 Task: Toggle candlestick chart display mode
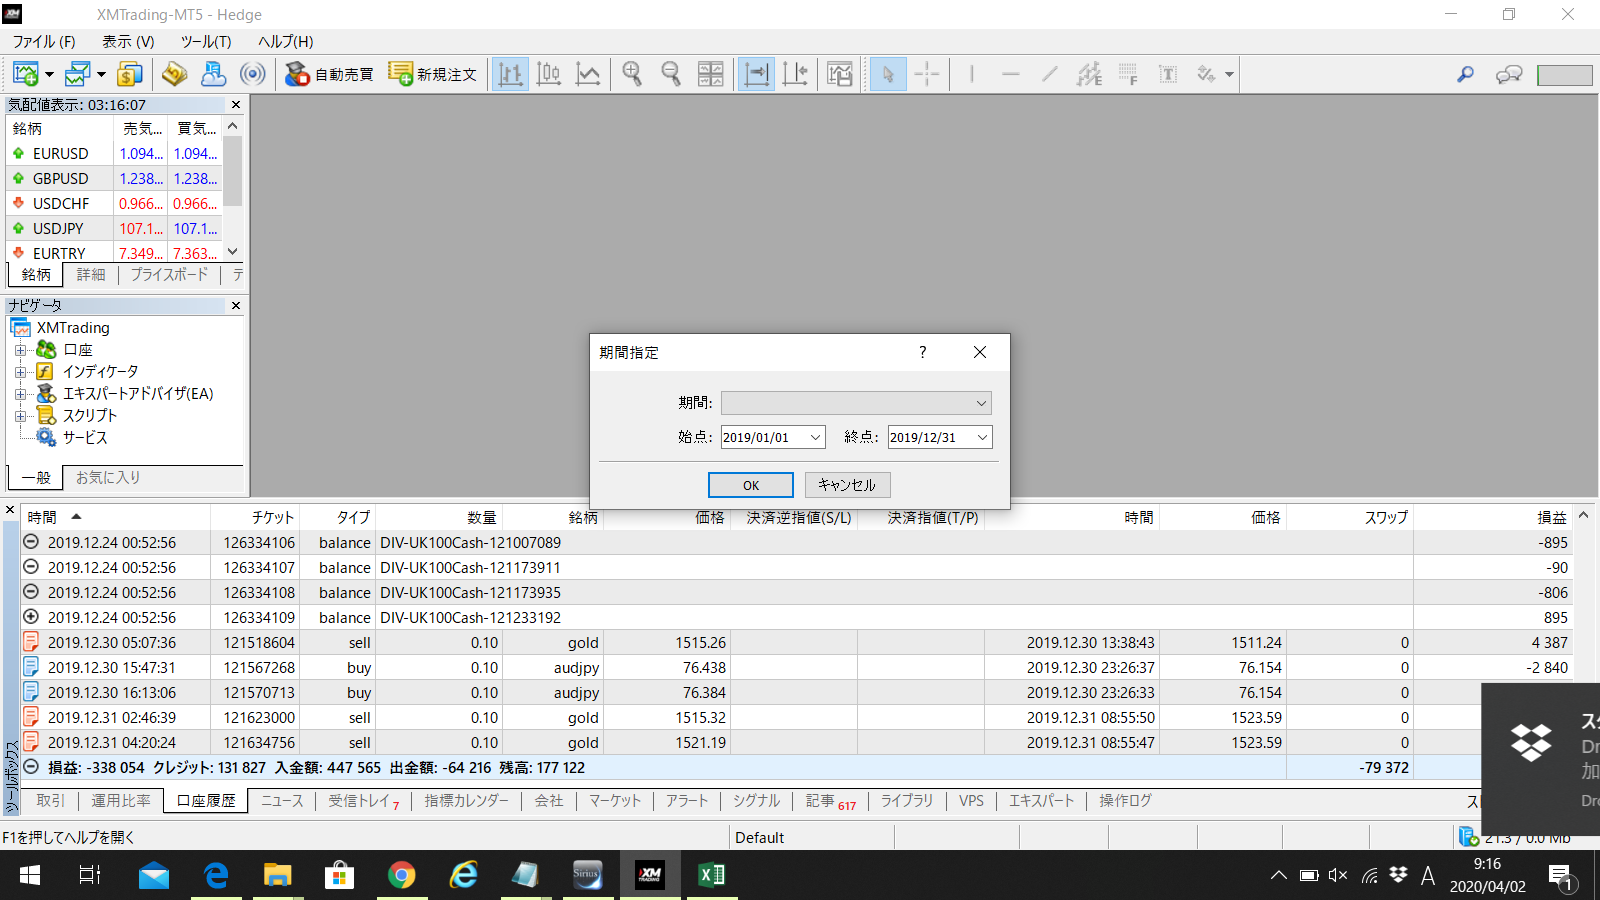549,74
